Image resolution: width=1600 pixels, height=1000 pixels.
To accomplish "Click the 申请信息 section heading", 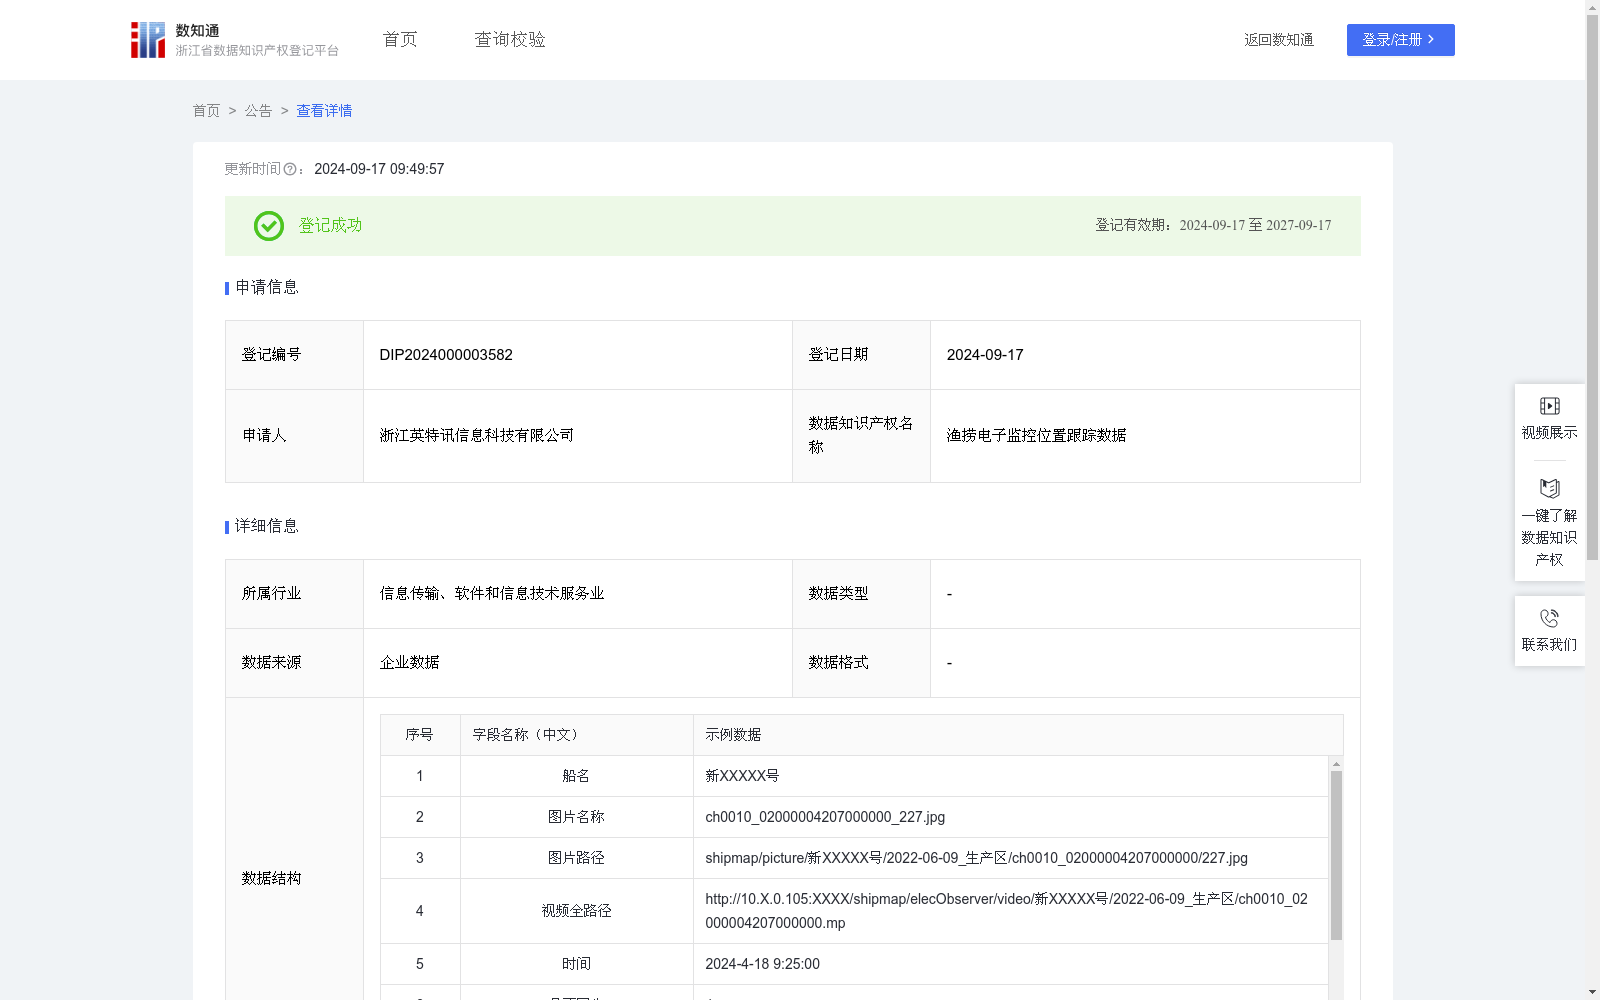I will (266, 287).
